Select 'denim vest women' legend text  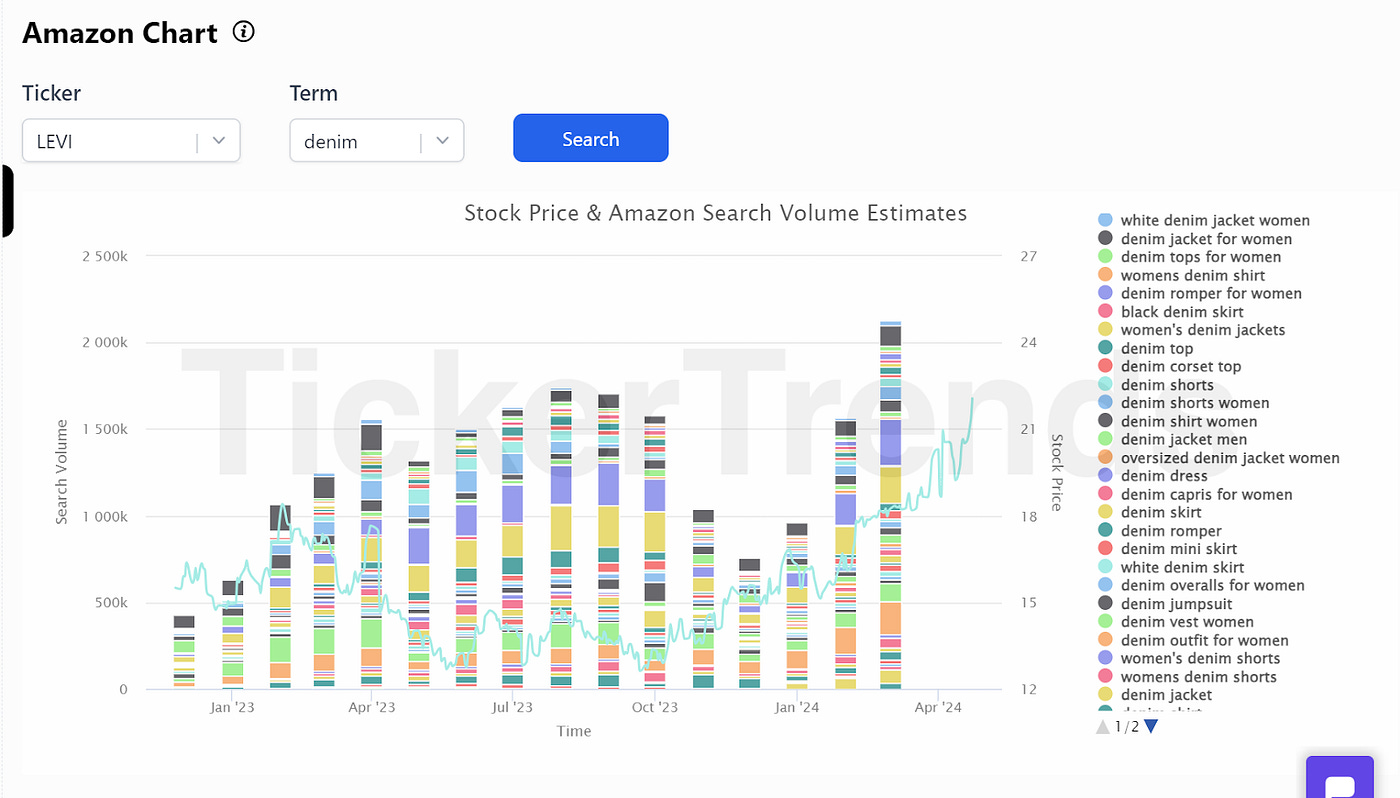click(1189, 622)
